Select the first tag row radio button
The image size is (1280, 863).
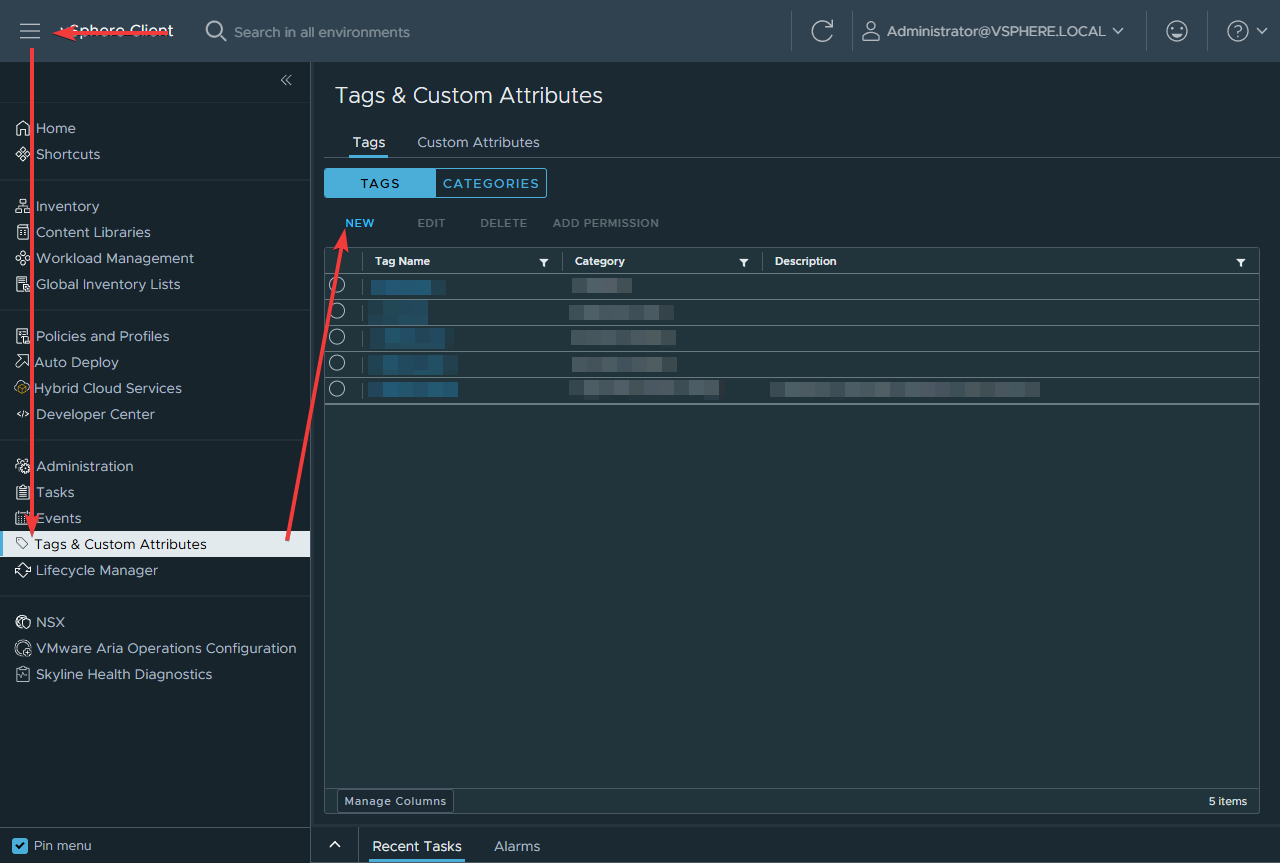click(337, 285)
